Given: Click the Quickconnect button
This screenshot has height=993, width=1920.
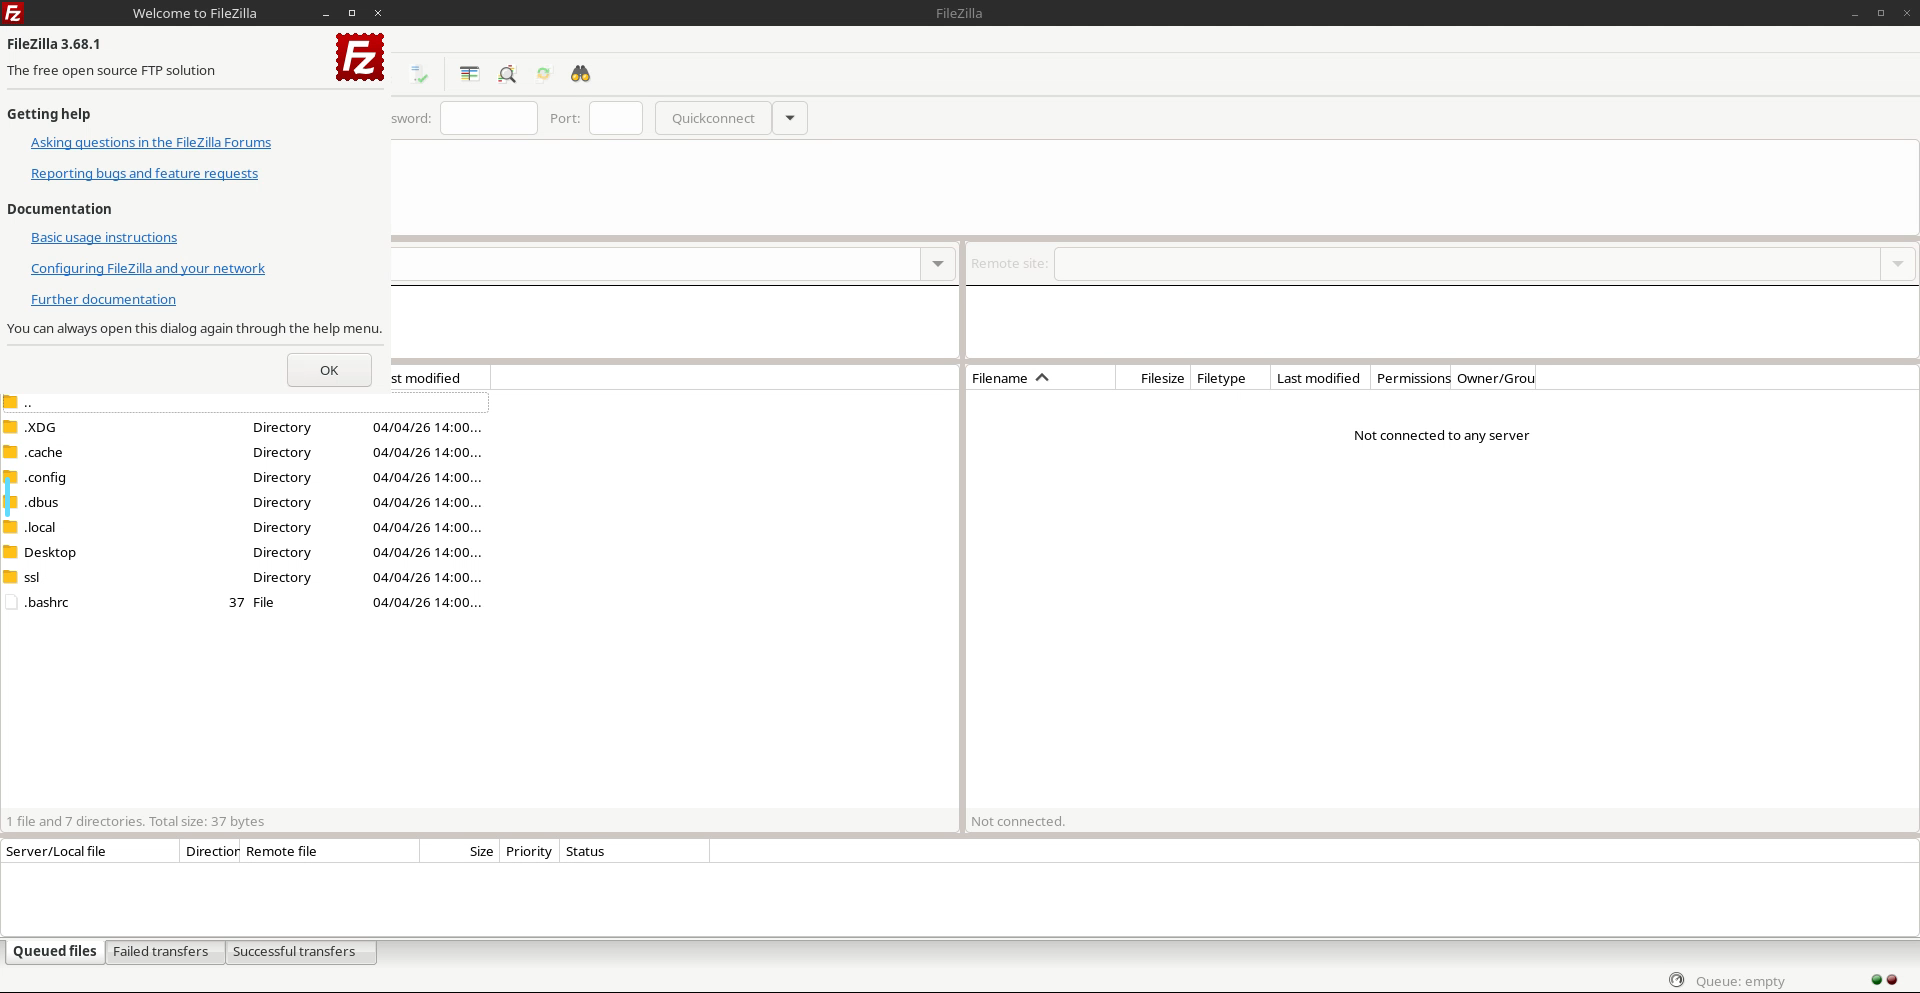Looking at the screenshot, I should (x=713, y=118).
